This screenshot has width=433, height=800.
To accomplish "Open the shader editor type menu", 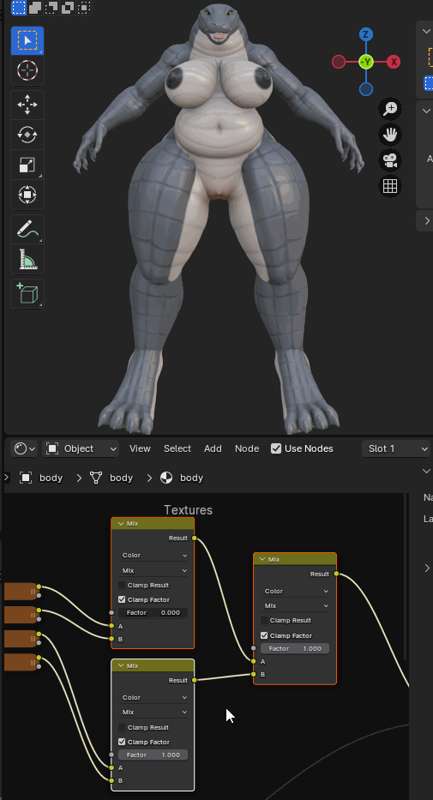I will (24, 449).
